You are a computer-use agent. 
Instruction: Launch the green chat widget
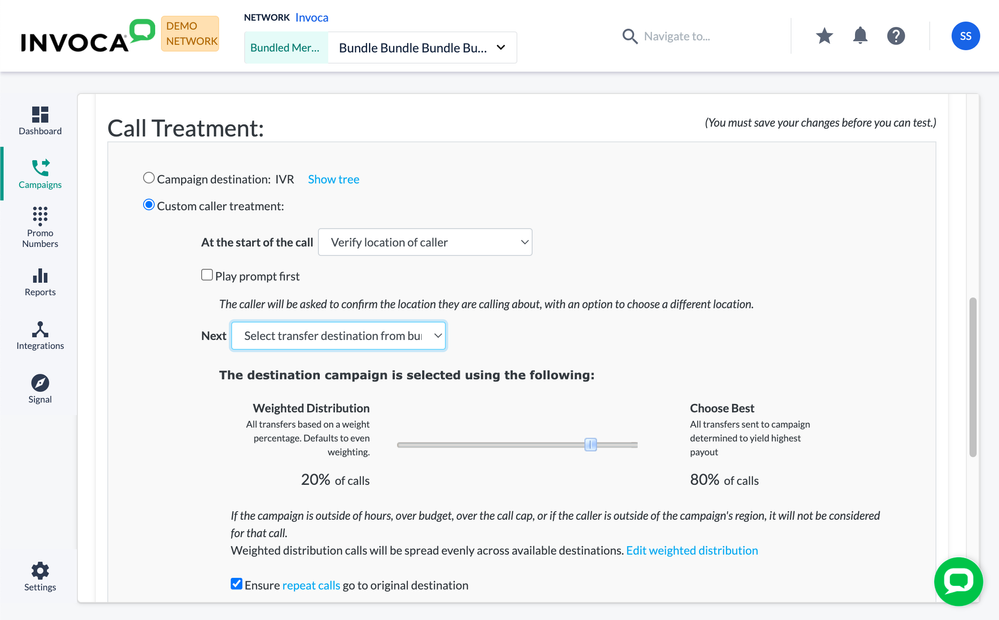[x=958, y=581]
